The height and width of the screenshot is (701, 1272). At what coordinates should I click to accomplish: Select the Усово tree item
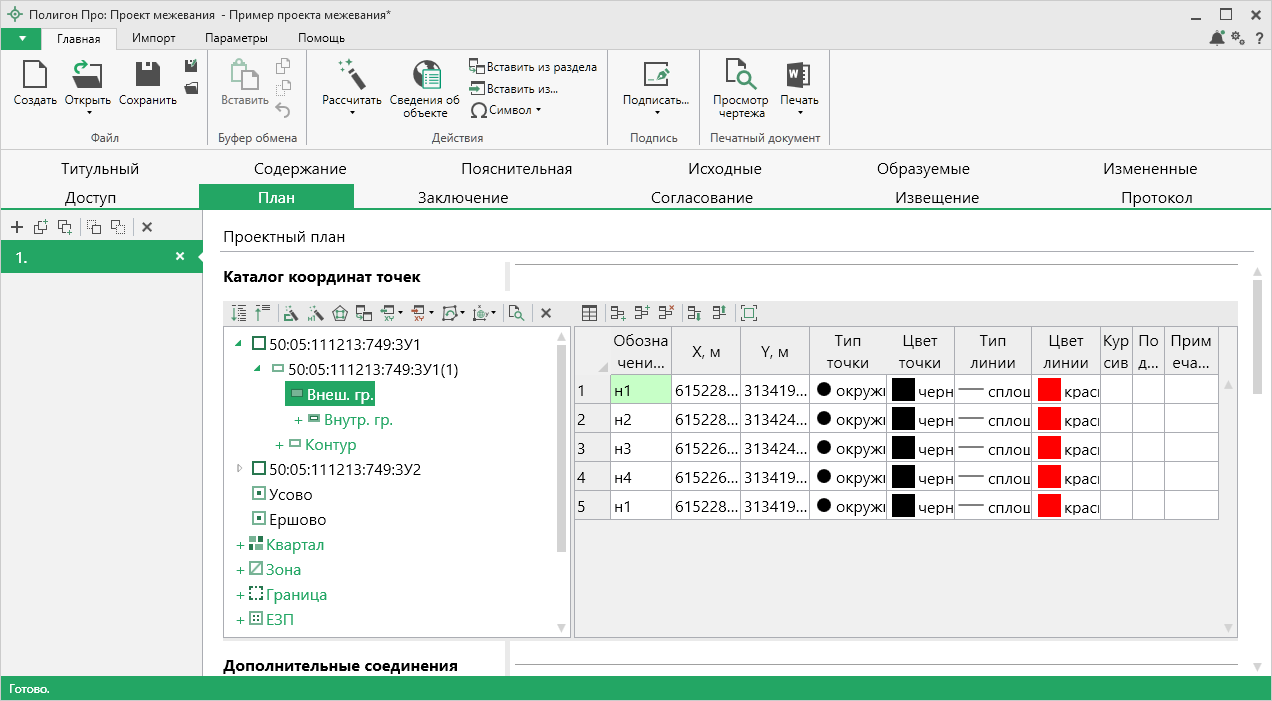coord(290,494)
